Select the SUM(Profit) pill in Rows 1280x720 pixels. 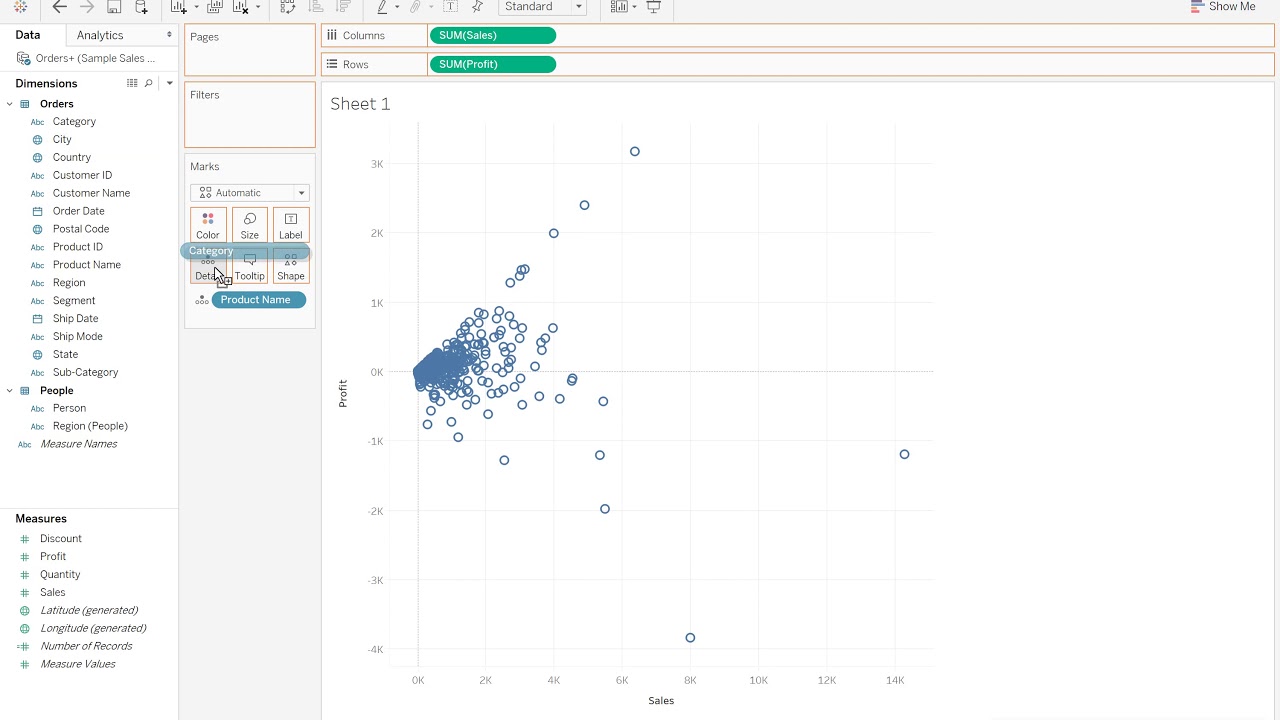pyautogui.click(x=492, y=64)
